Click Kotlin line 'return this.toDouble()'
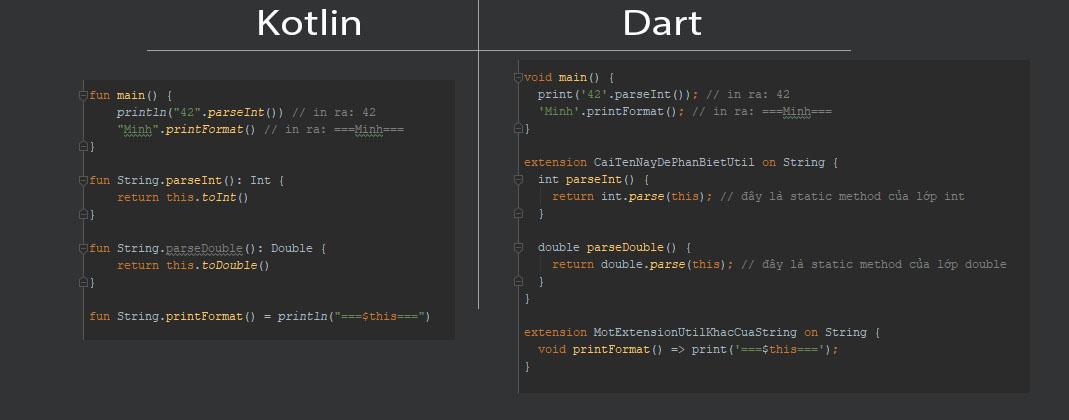 pyautogui.click(x=194, y=265)
